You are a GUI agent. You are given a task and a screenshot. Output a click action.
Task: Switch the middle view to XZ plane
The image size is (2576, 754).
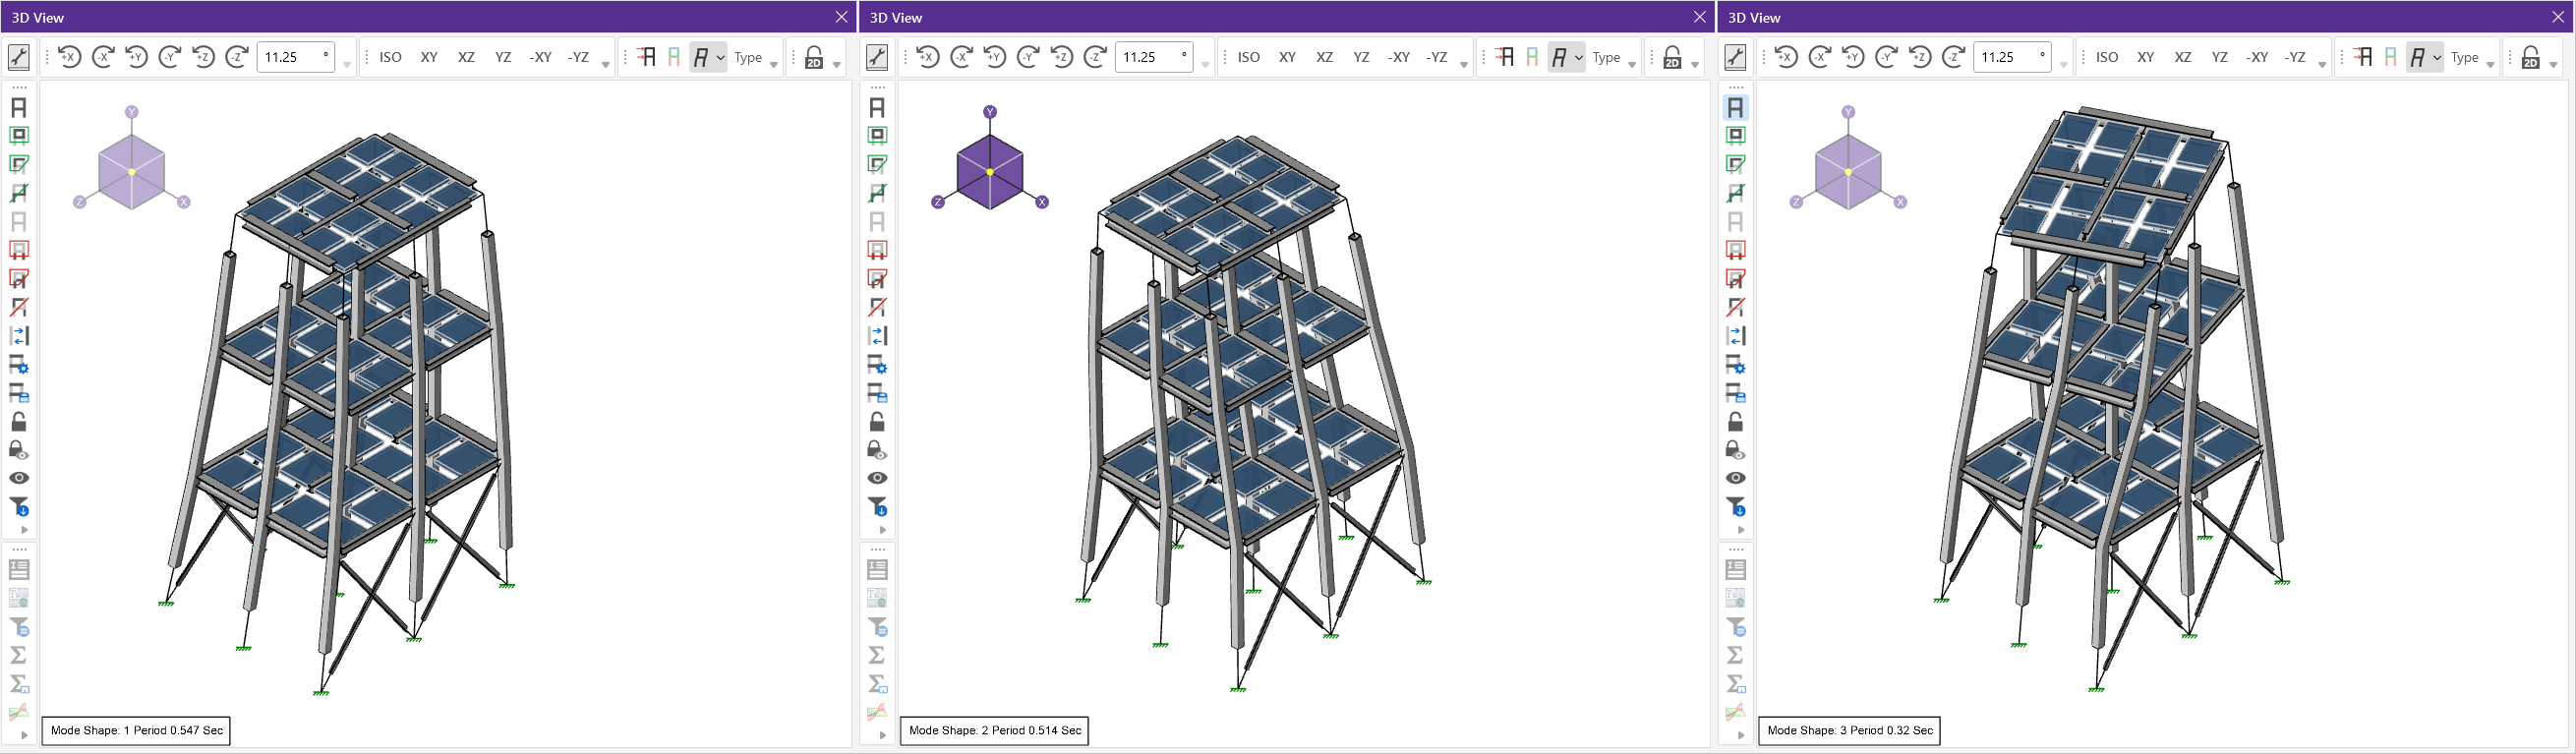[1324, 57]
